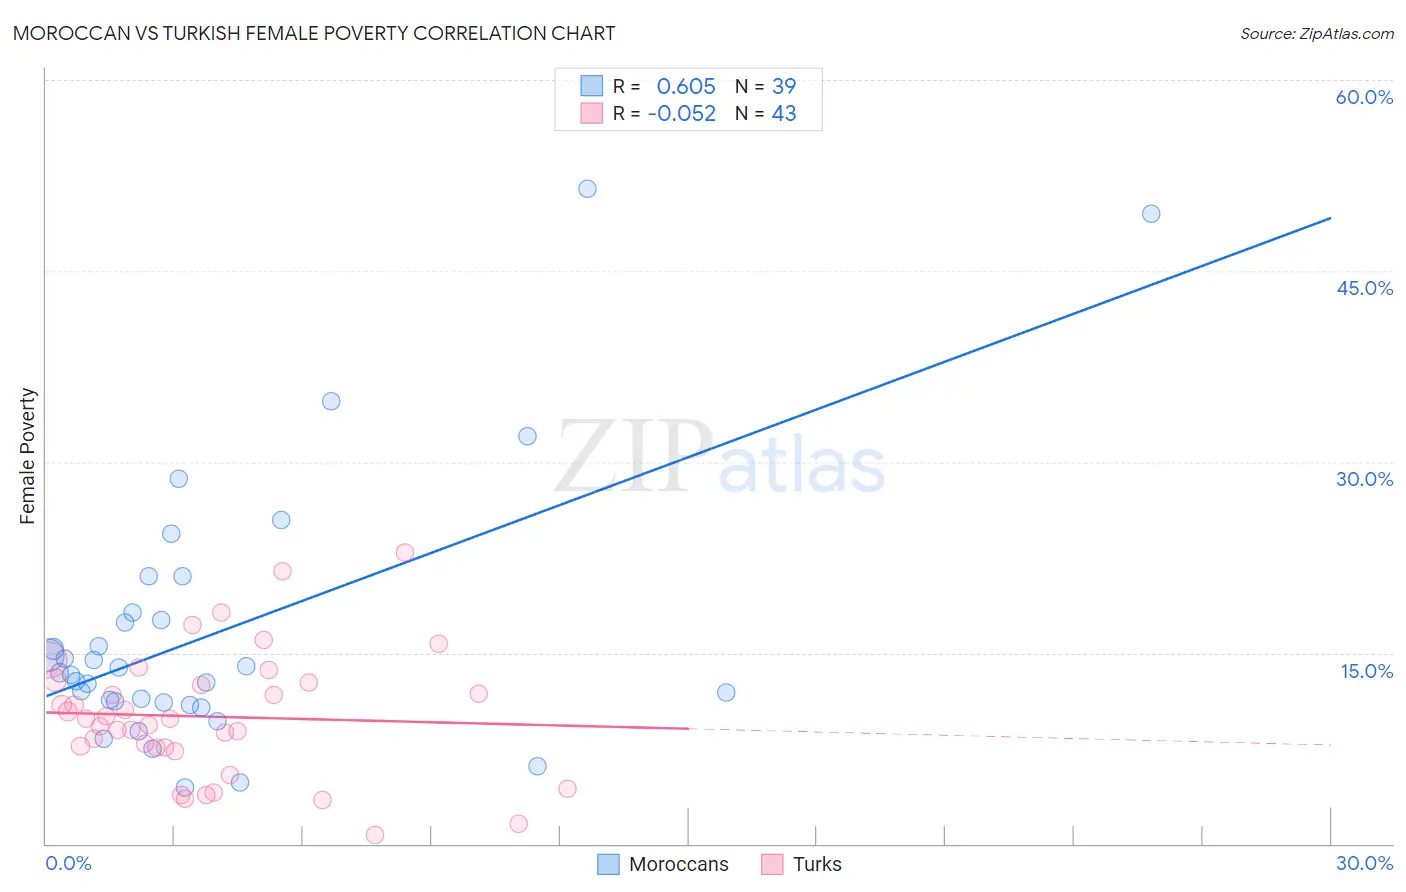This screenshot has width=1406, height=892.
Task: Click the 30.0% x-axis label
Action: (x=1364, y=863)
